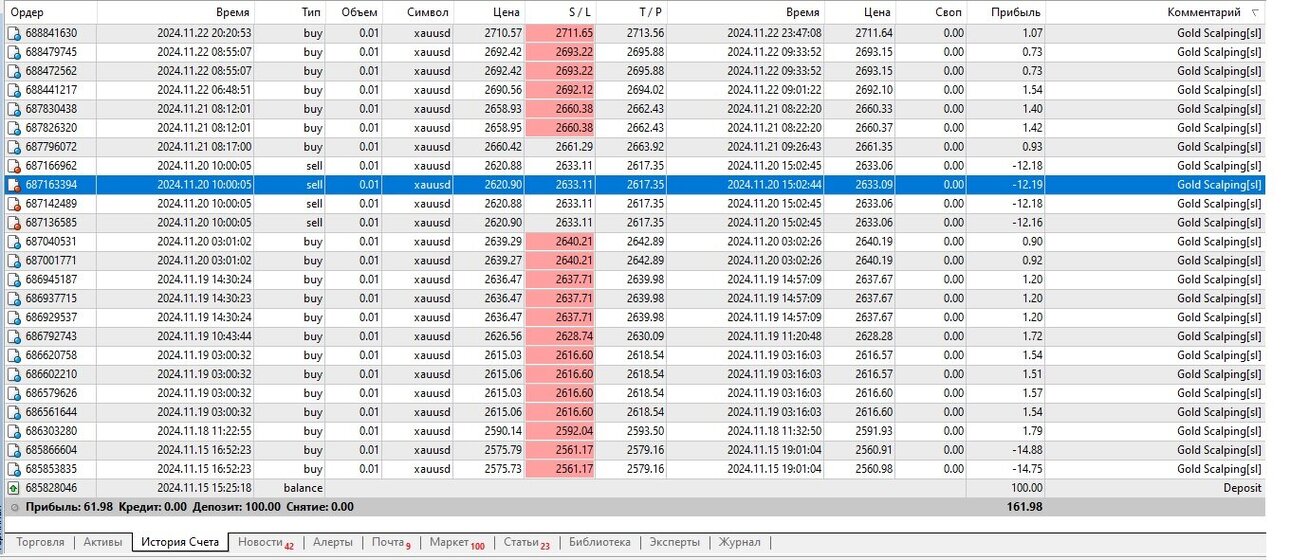Sort by the Ордер column header
This screenshot has height=560, width=1290.
(49, 12)
